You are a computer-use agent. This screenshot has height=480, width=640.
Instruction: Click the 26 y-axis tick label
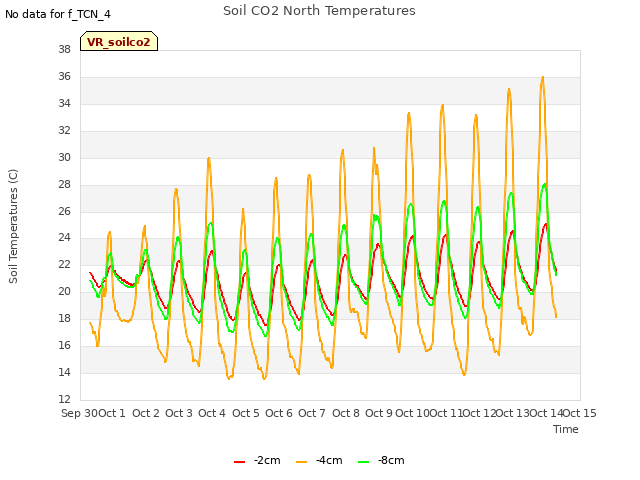64,211
